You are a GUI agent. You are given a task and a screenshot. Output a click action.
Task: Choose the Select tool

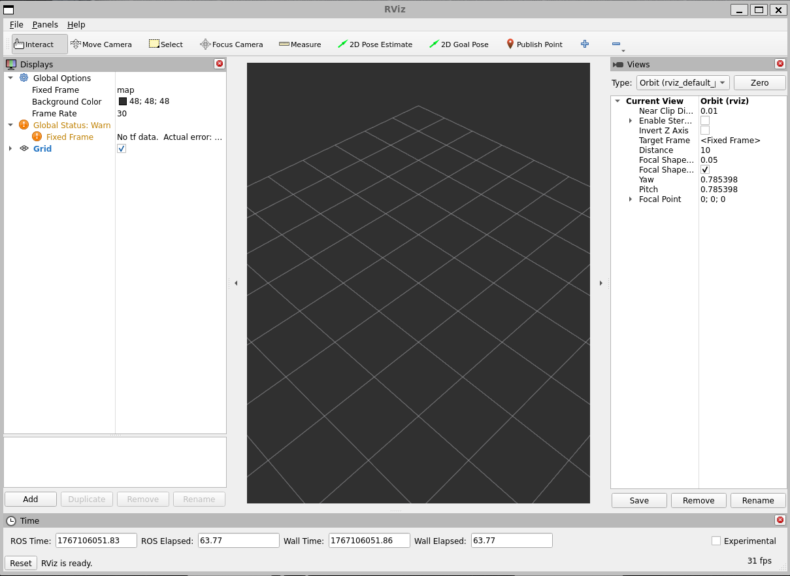point(166,44)
